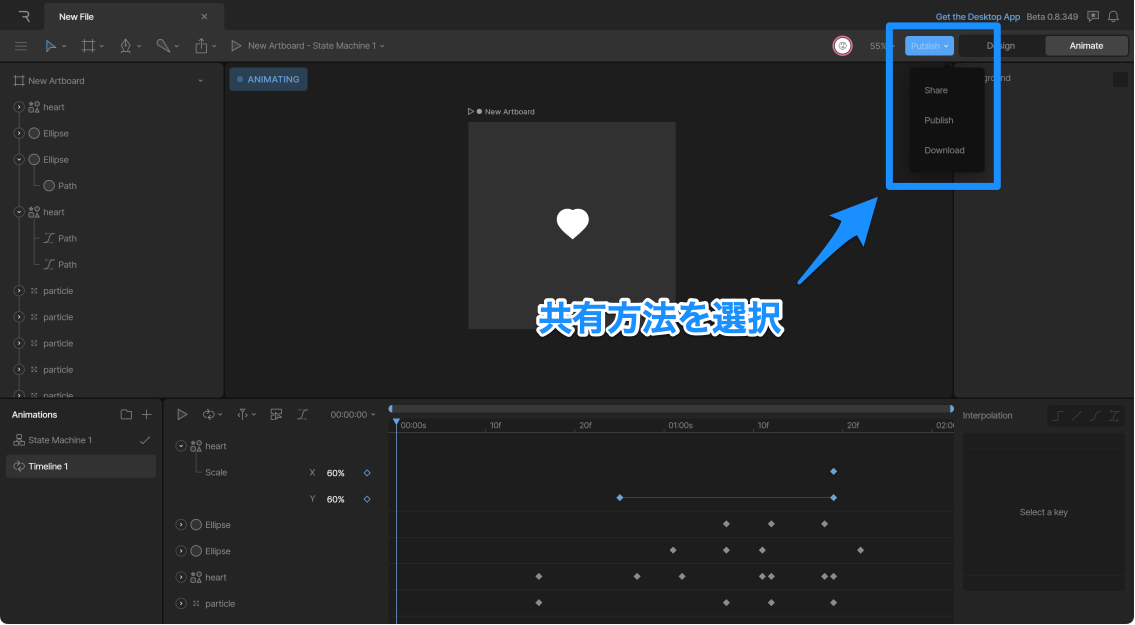Screen dimensions: 1135x625
Task: Toggle a keyframe on Scale X
Action: (367, 472)
